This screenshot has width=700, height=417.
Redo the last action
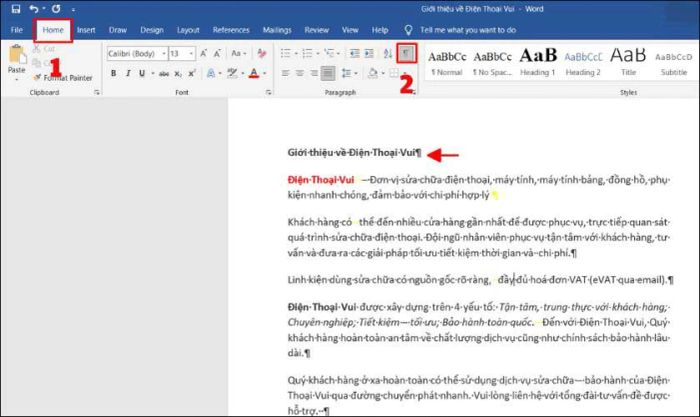coord(56,8)
